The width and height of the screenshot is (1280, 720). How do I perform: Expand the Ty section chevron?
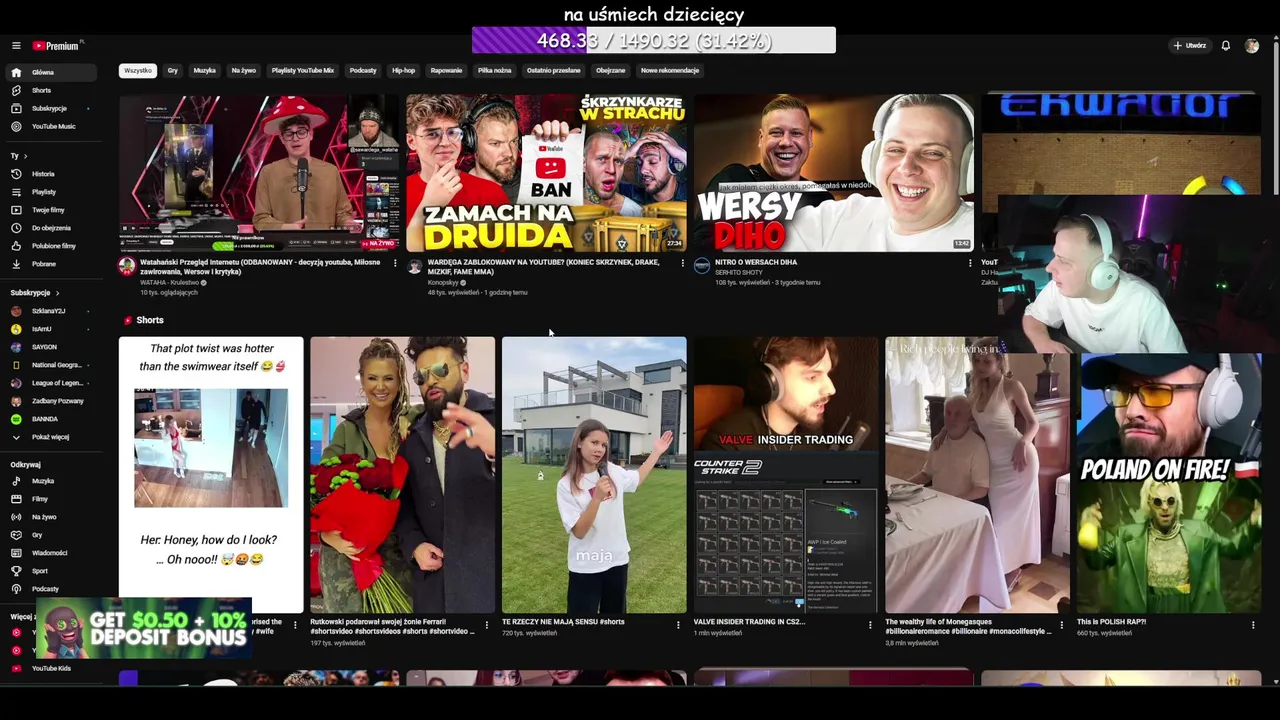tap(25, 156)
